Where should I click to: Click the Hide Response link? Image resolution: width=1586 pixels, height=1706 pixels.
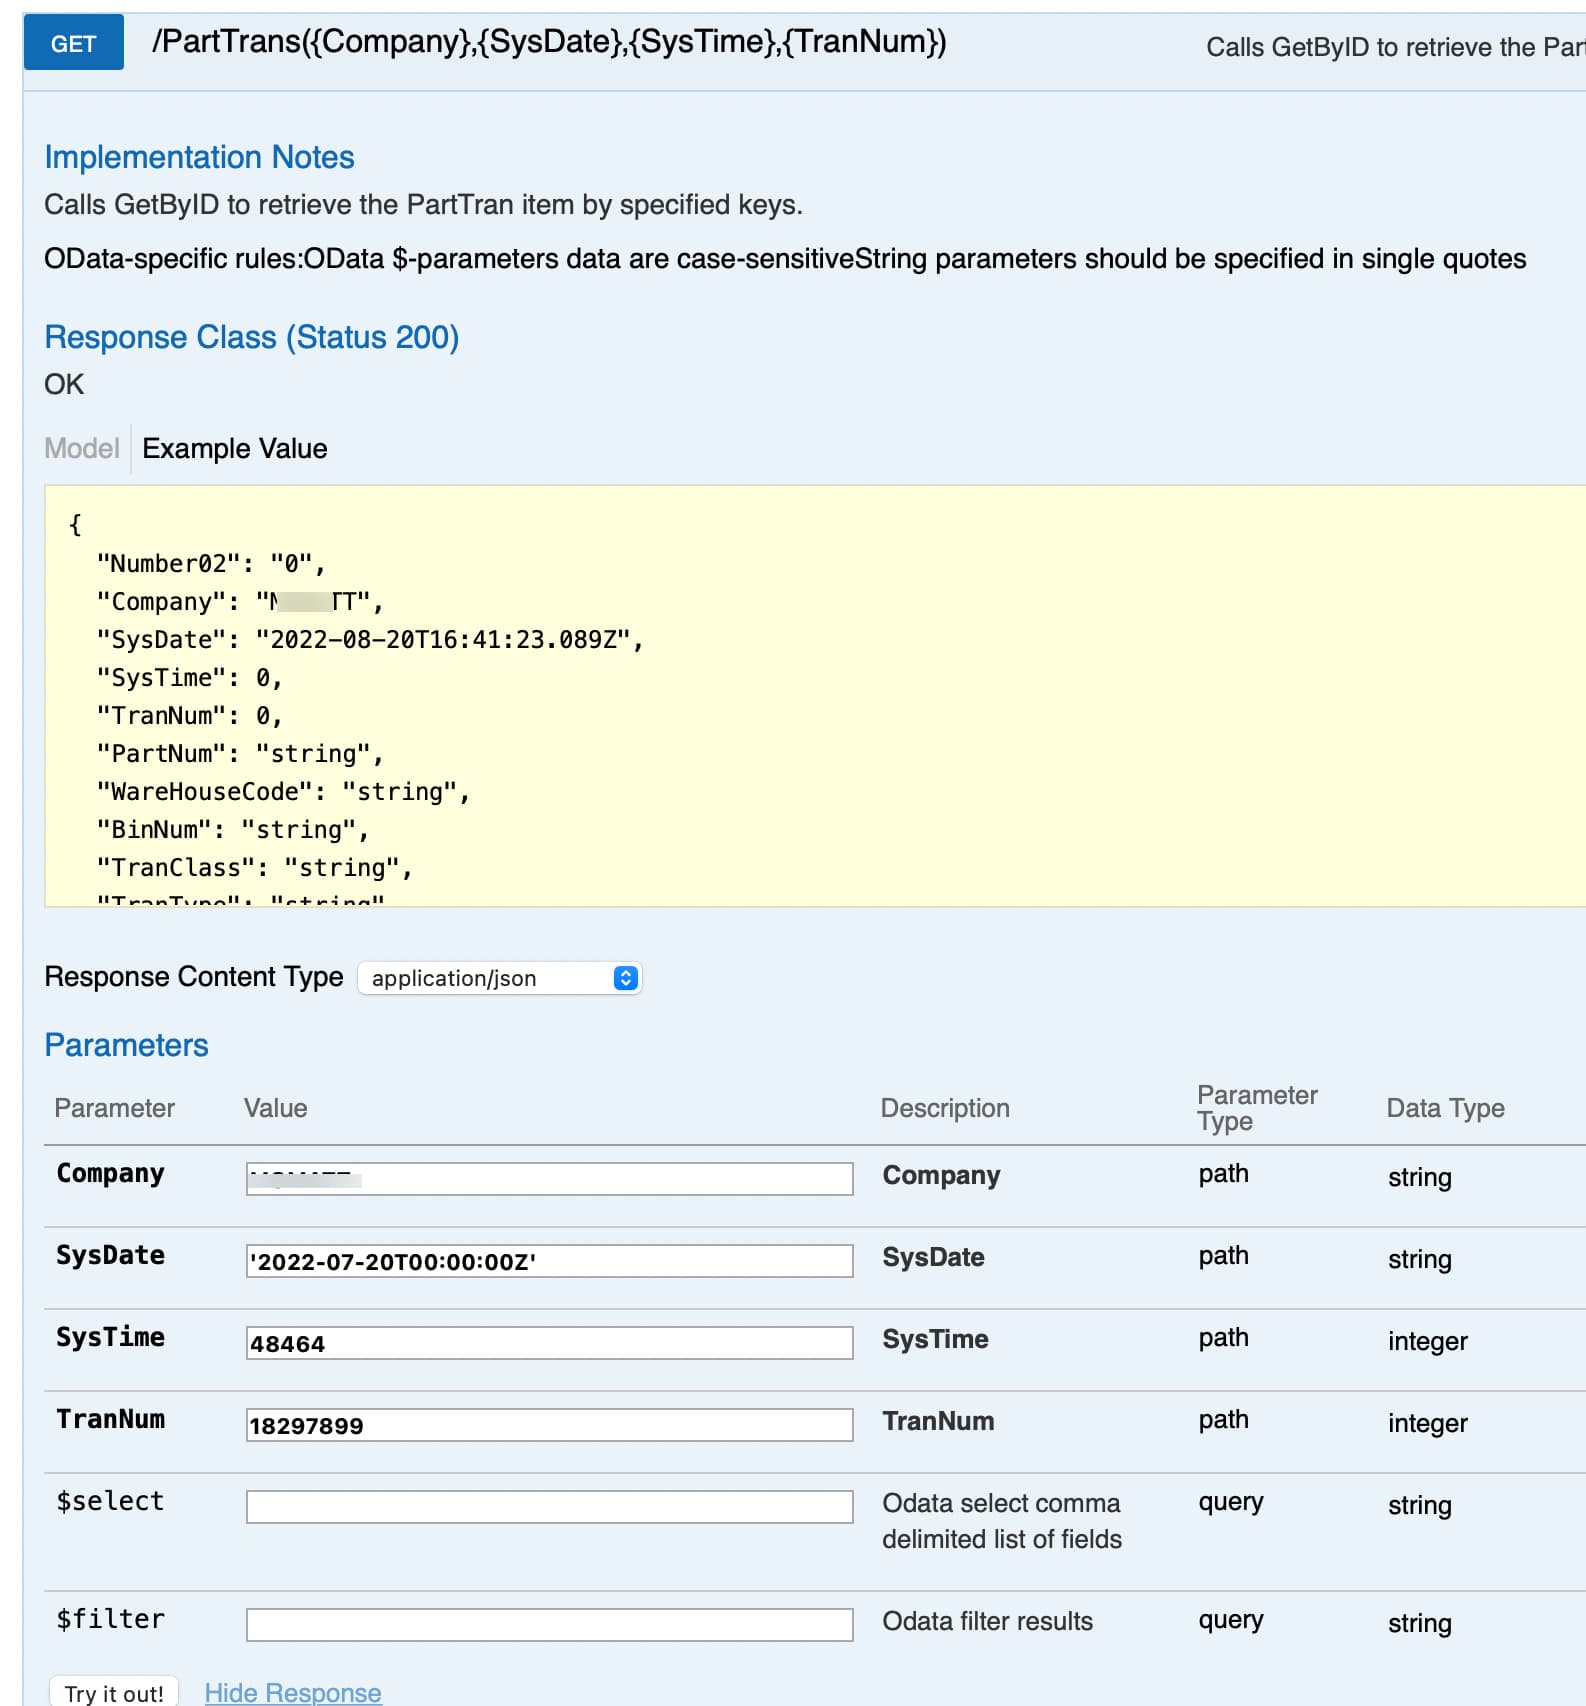click(293, 1692)
